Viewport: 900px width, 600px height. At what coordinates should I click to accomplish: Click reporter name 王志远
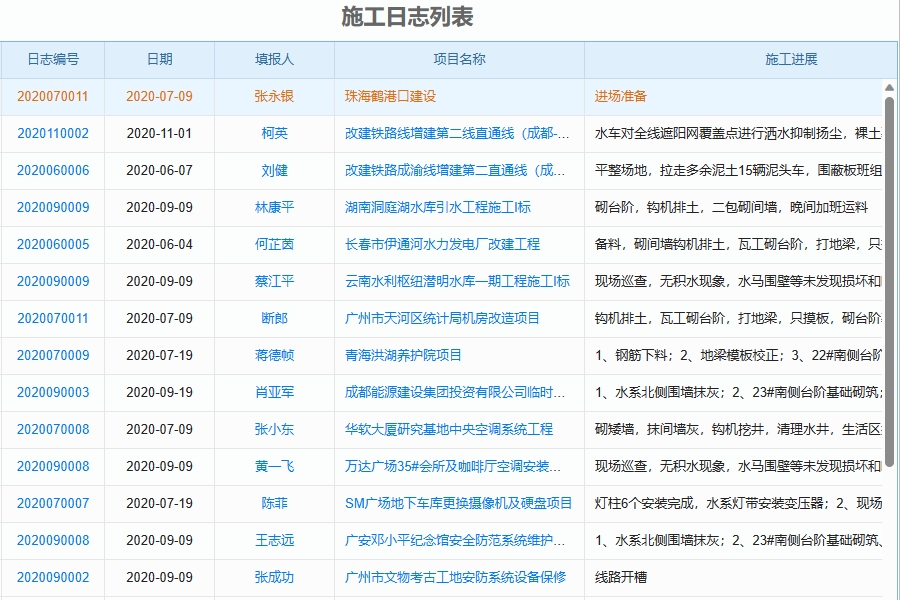coord(272,540)
